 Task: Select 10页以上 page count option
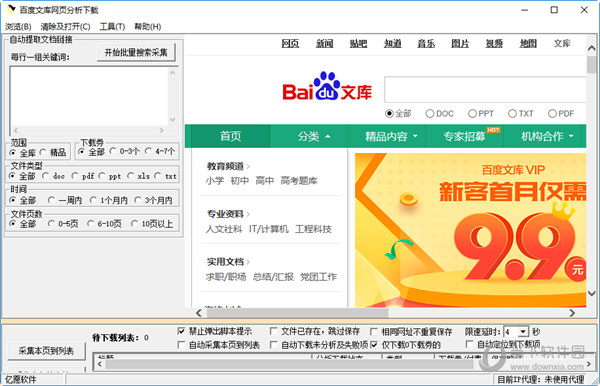click(134, 224)
